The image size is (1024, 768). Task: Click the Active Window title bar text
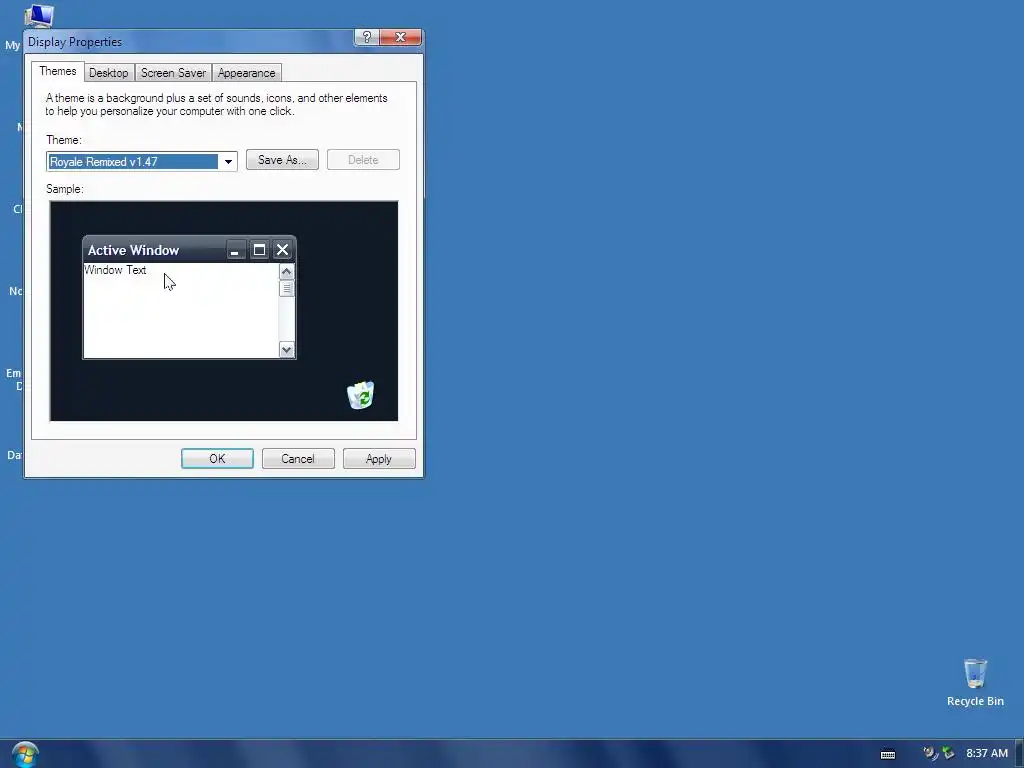(133, 250)
